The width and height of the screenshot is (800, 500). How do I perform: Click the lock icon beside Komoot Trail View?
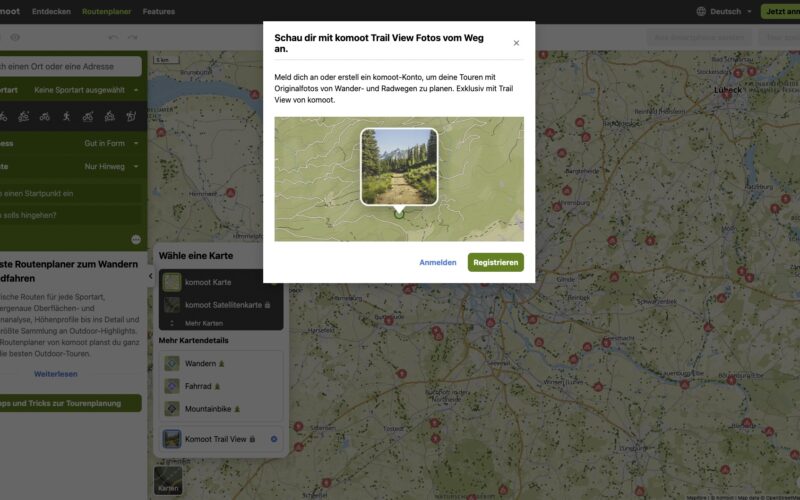[252, 439]
